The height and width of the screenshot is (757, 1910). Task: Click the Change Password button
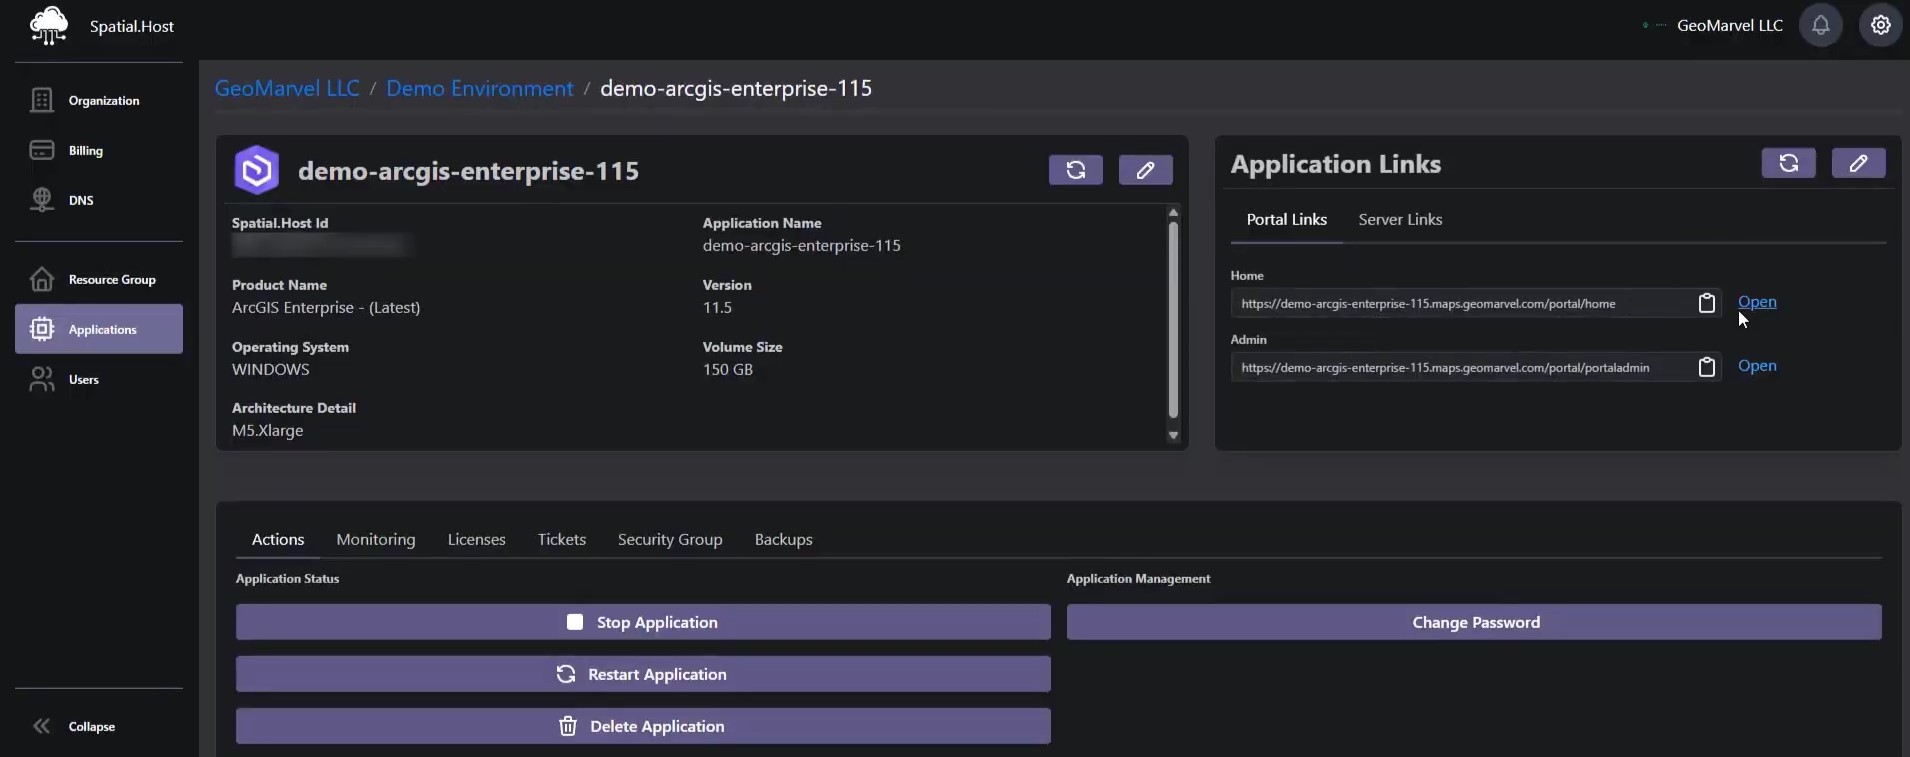tap(1474, 622)
